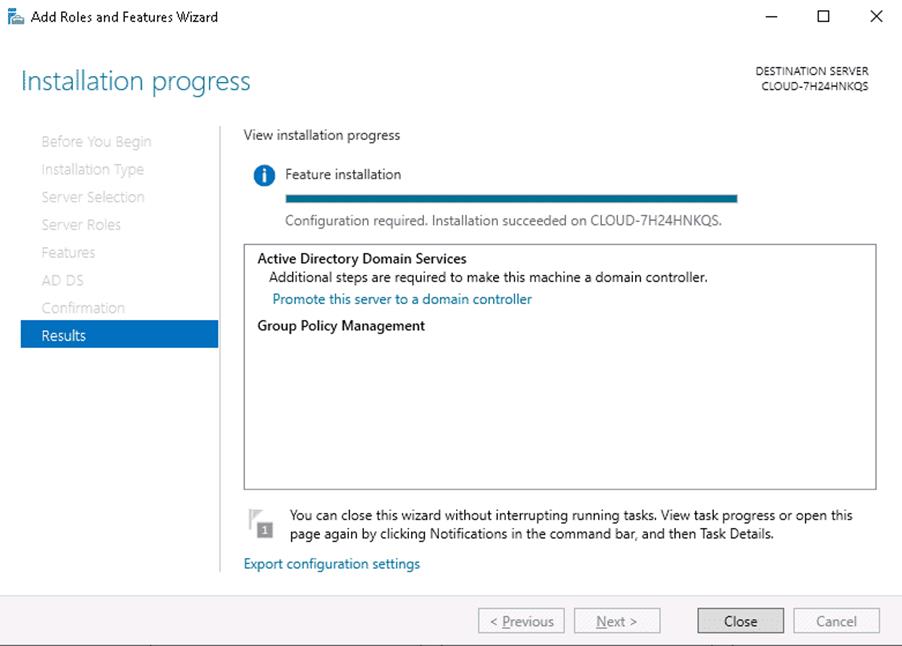
Task: Promote this server to a domain controller
Action: [402, 299]
